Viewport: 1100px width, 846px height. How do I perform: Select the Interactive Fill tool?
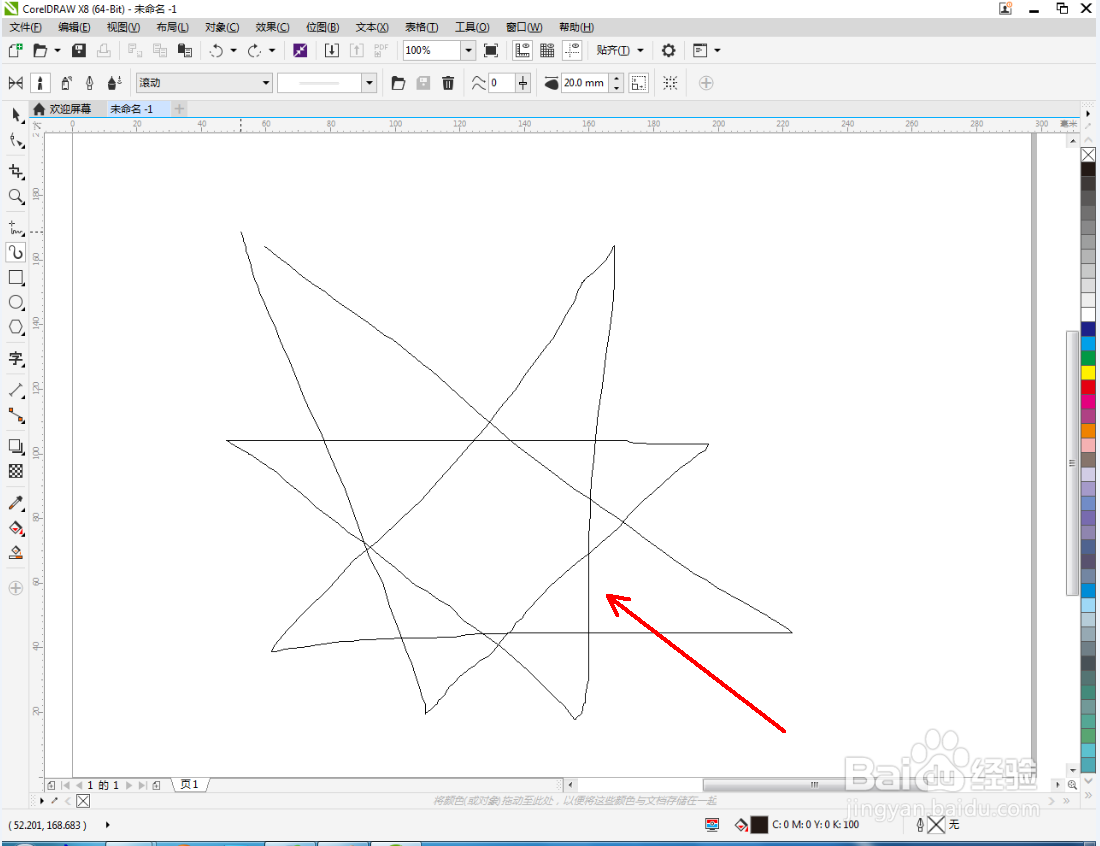(x=15, y=528)
